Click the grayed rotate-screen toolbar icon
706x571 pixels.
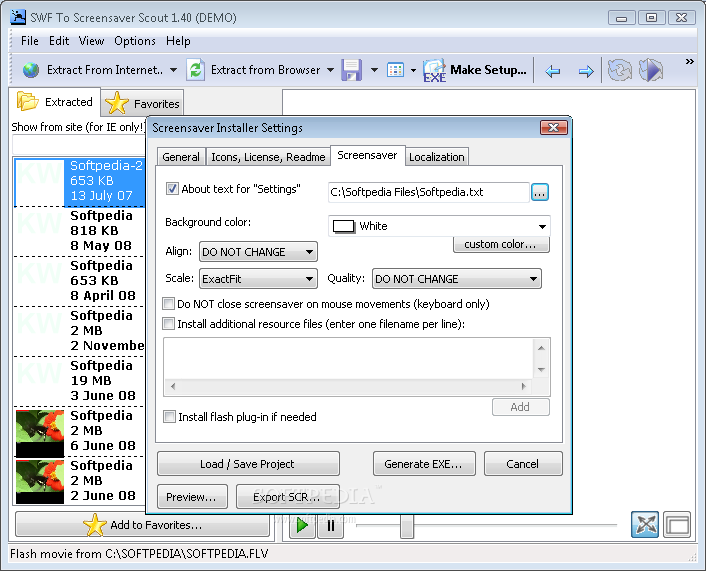coord(620,70)
